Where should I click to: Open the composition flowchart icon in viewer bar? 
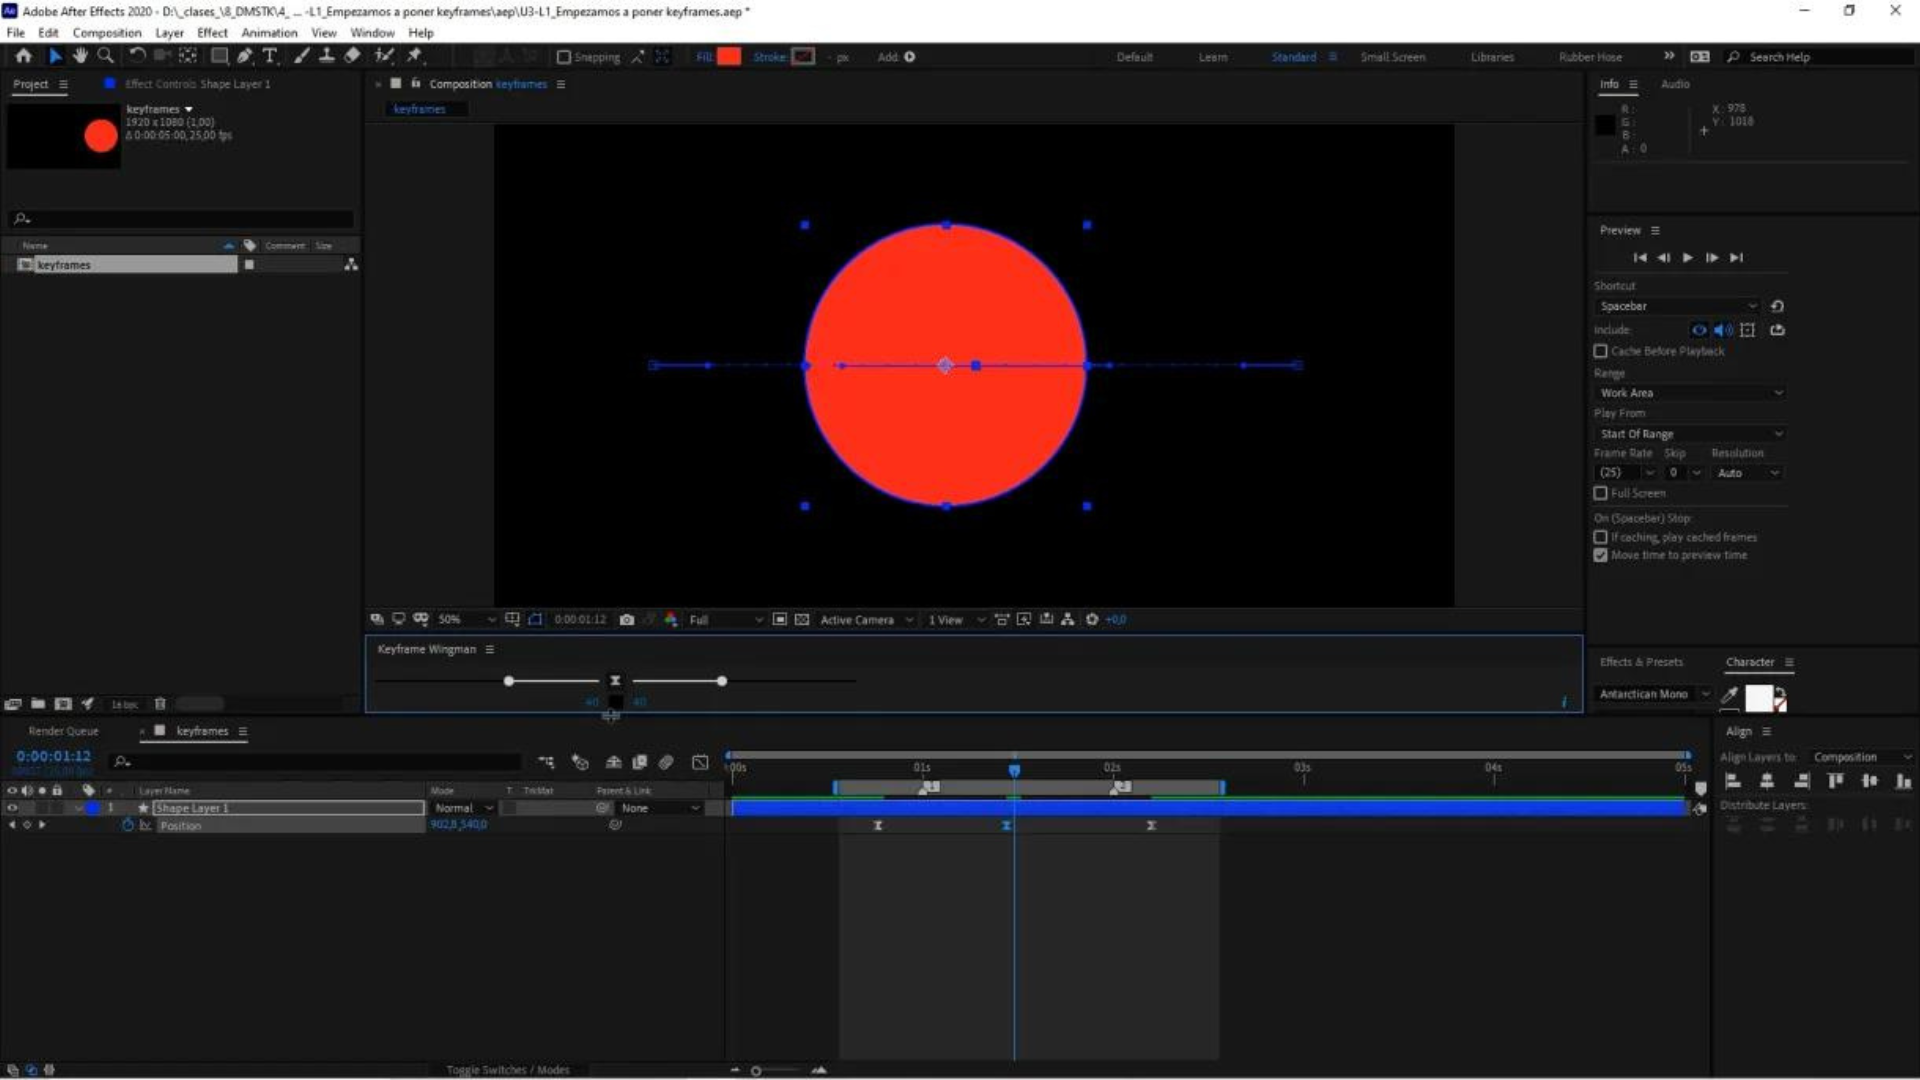pyautogui.click(x=1068, y=620)
